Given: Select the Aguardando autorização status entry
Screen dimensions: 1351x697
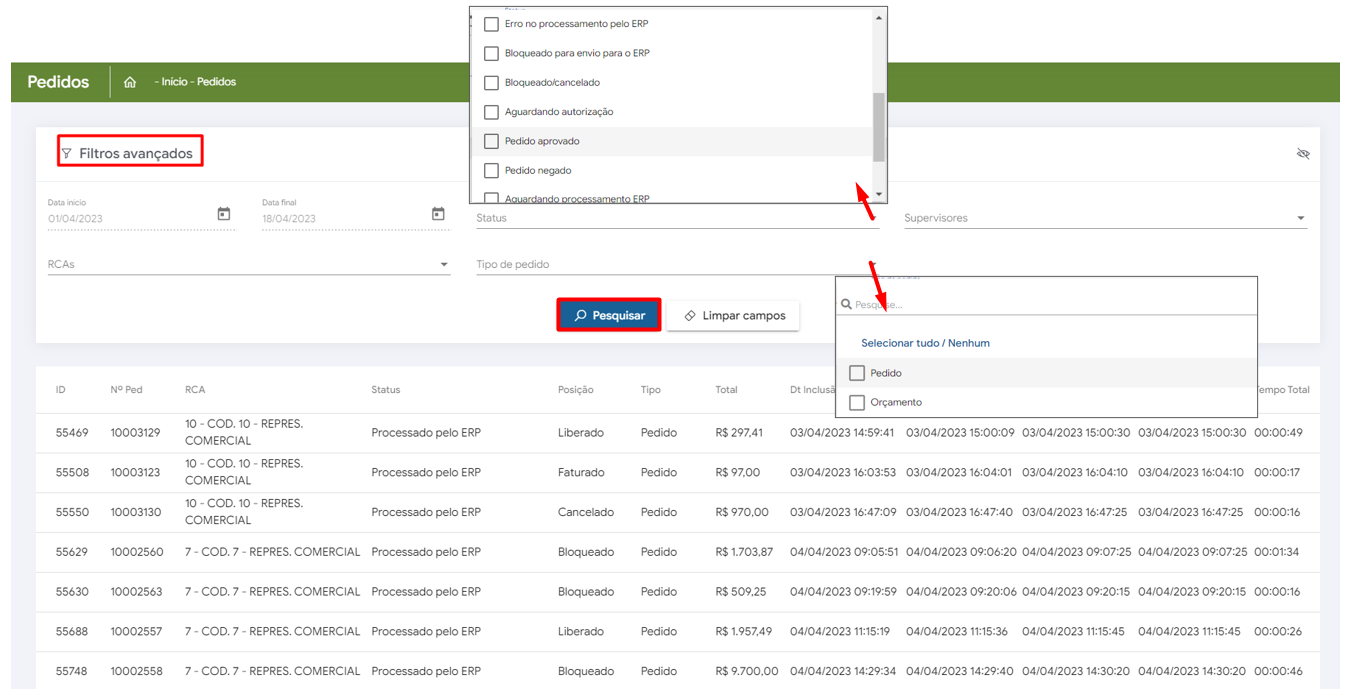Looking at the screenshot, I should click(558, 112).
